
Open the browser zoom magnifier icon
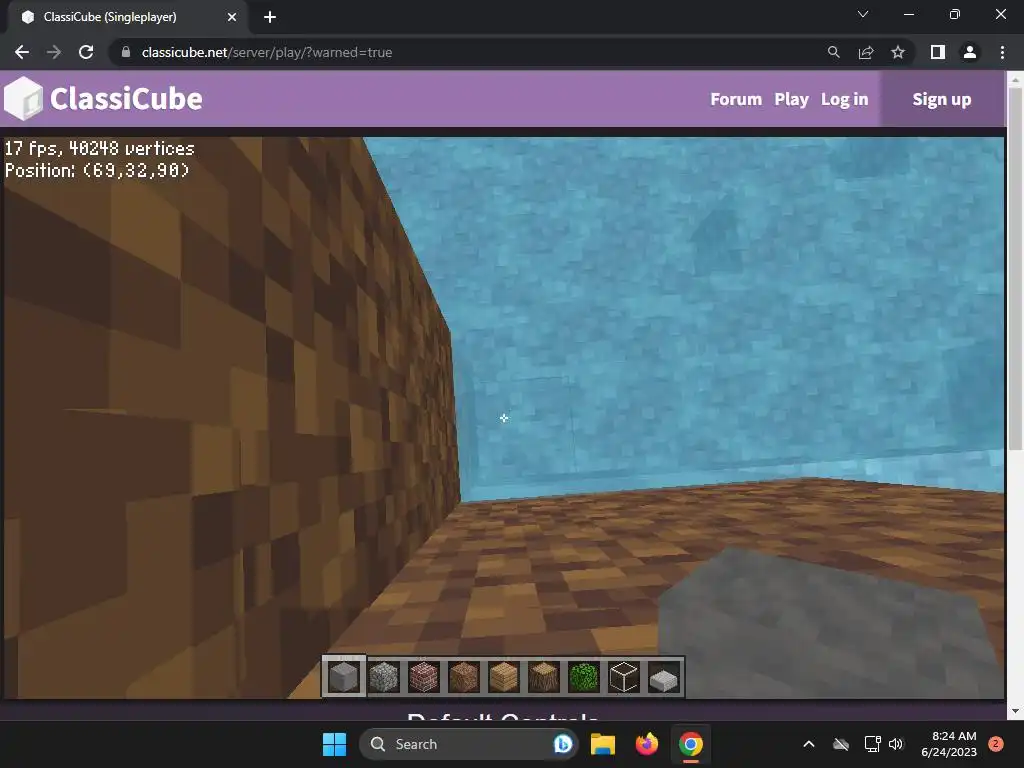[833, 52]
